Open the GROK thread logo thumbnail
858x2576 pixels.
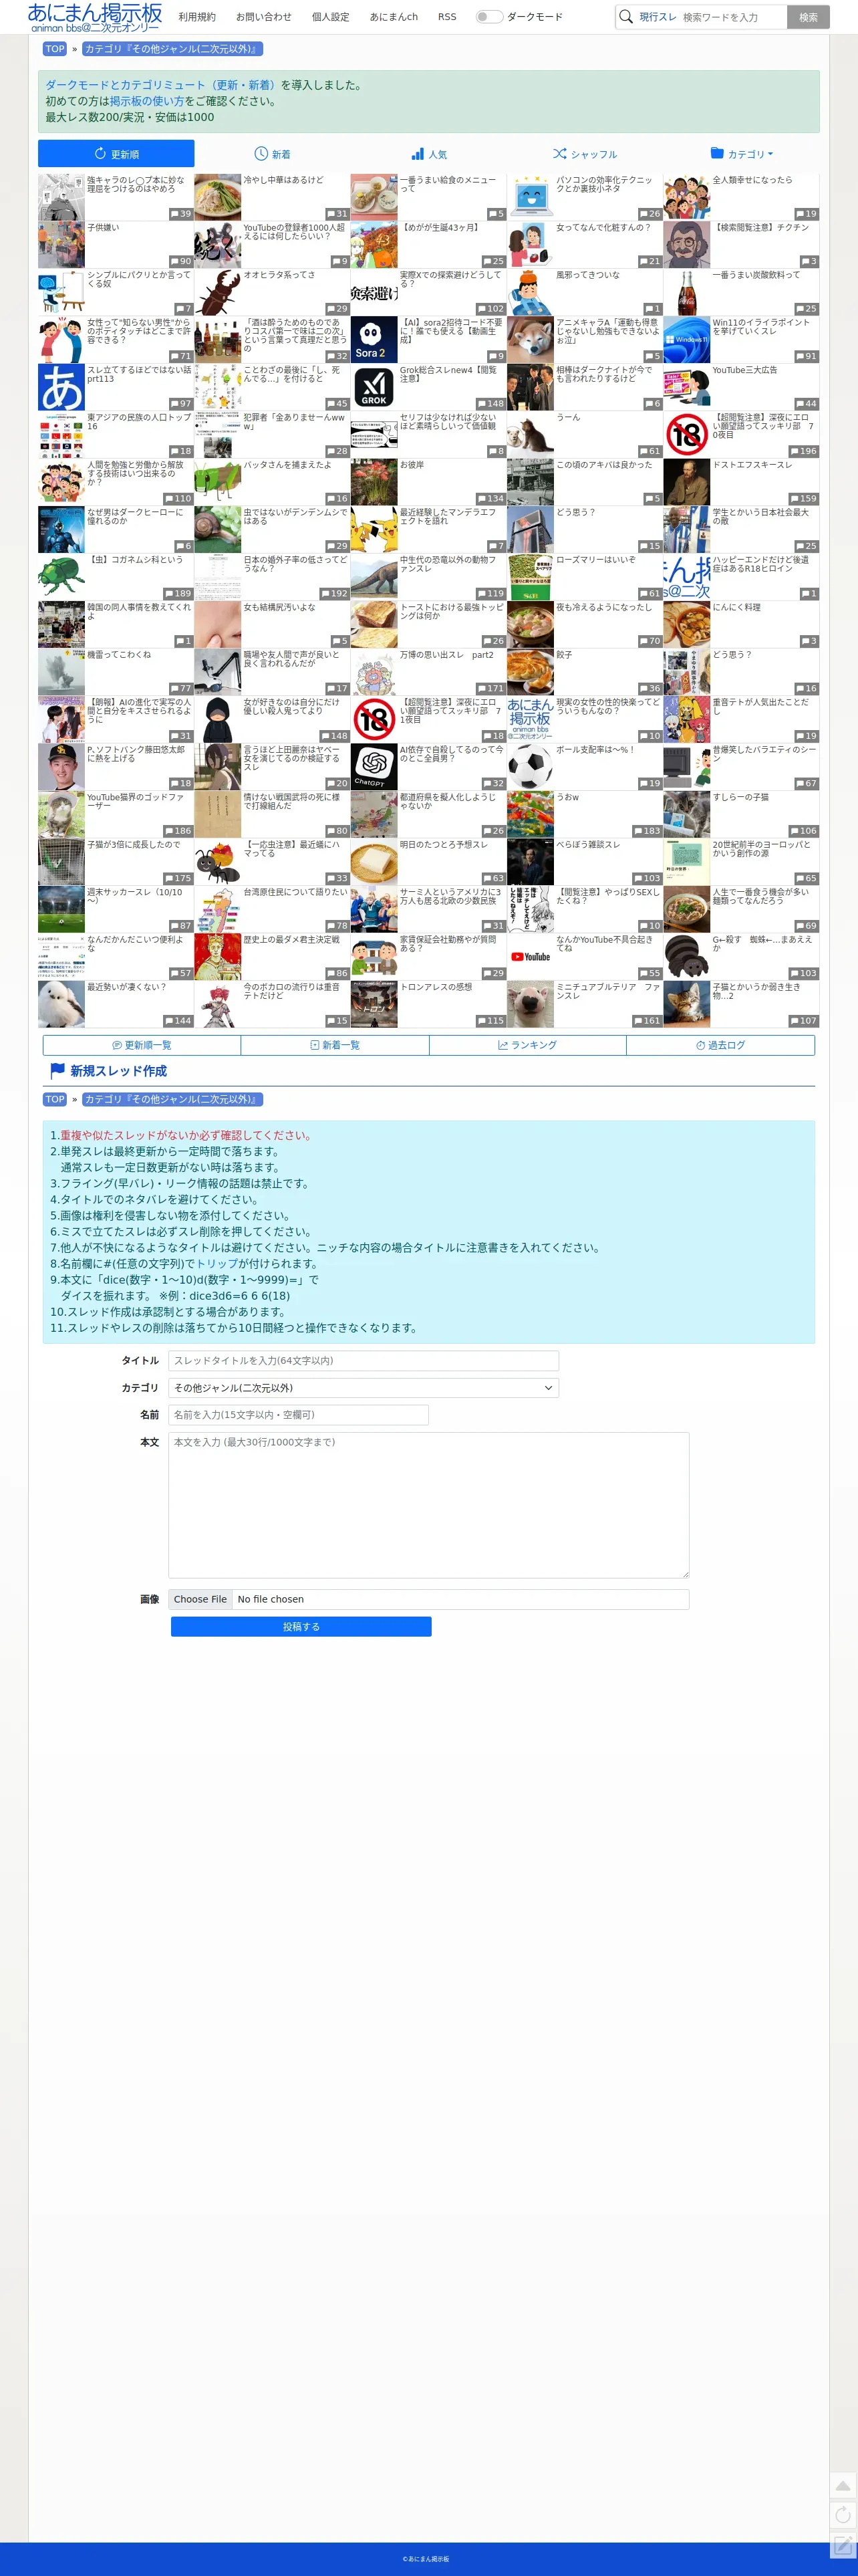tap(374, 387)
